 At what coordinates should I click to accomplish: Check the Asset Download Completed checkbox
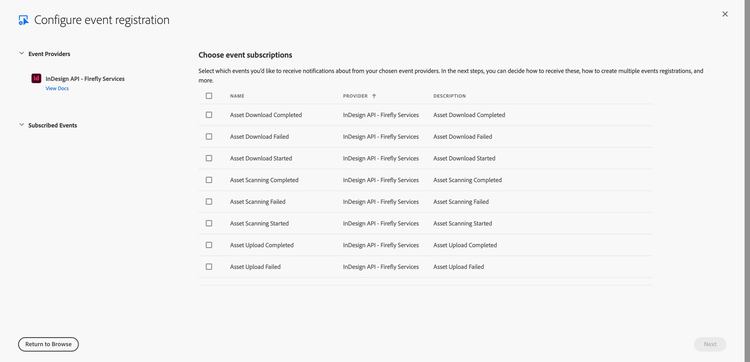[209, 115]
